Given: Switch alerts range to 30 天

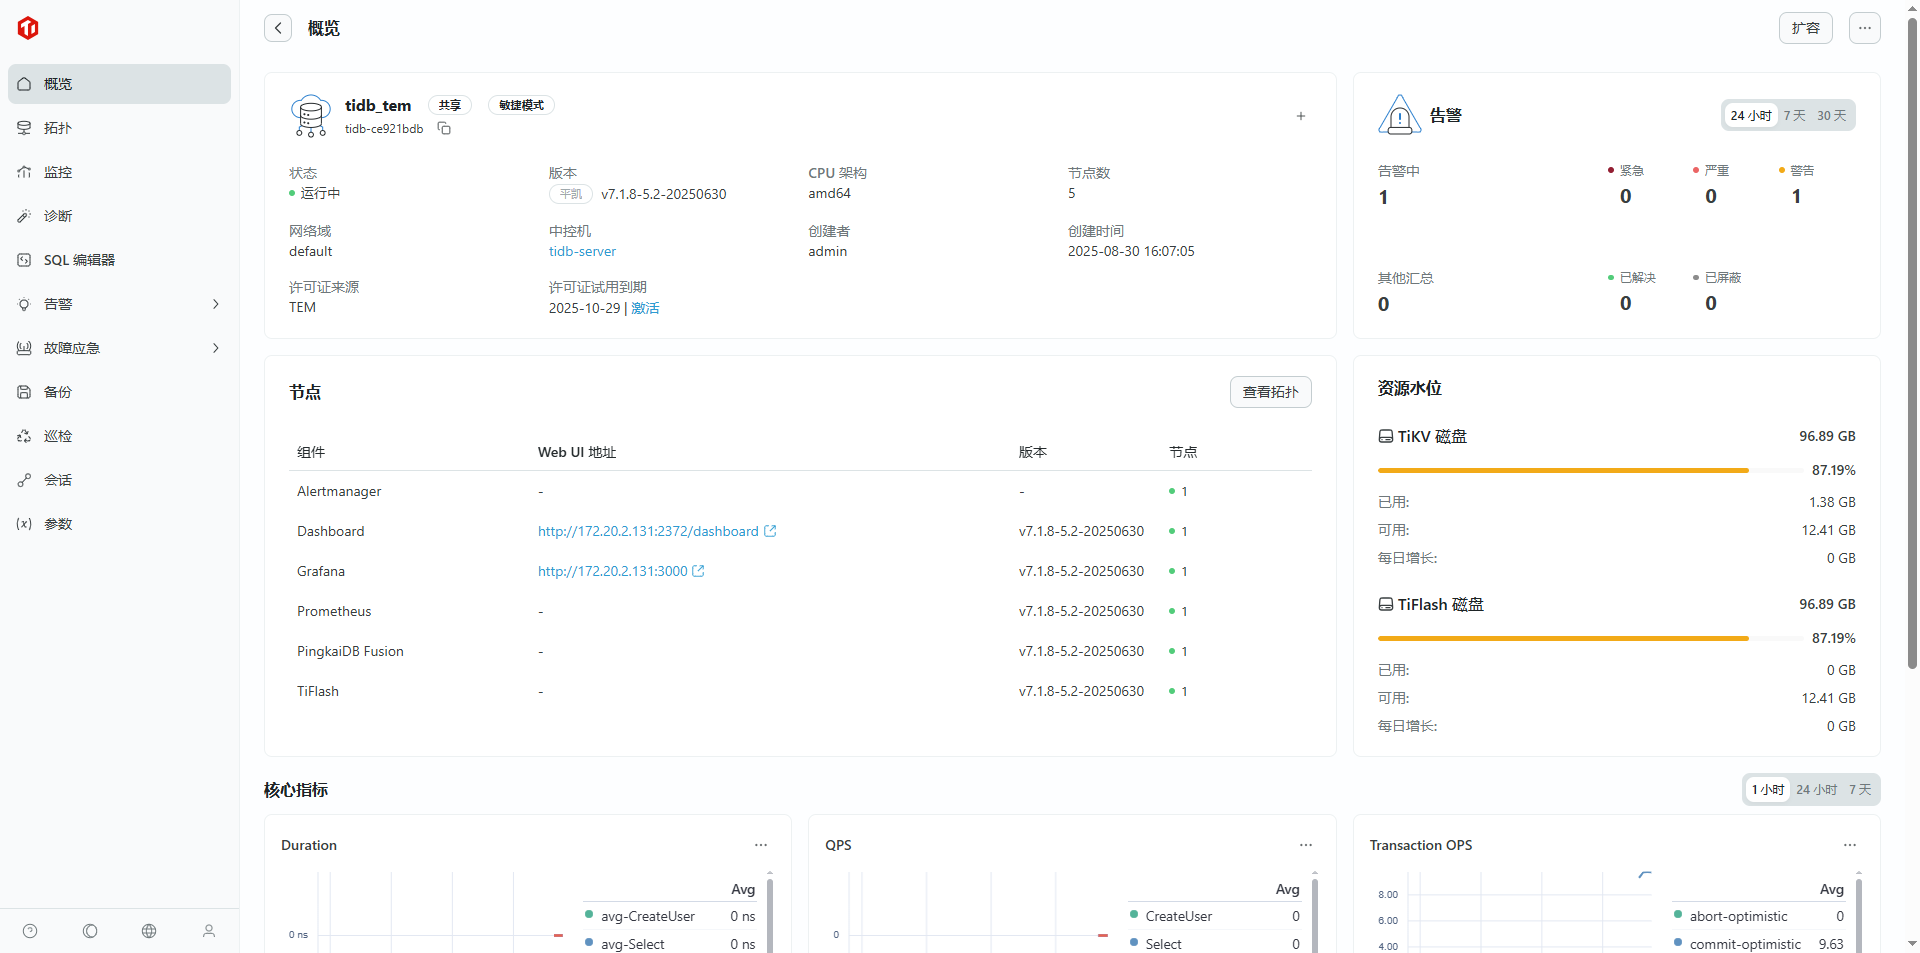Looking at the screenshot, I should click(1832, 115).
